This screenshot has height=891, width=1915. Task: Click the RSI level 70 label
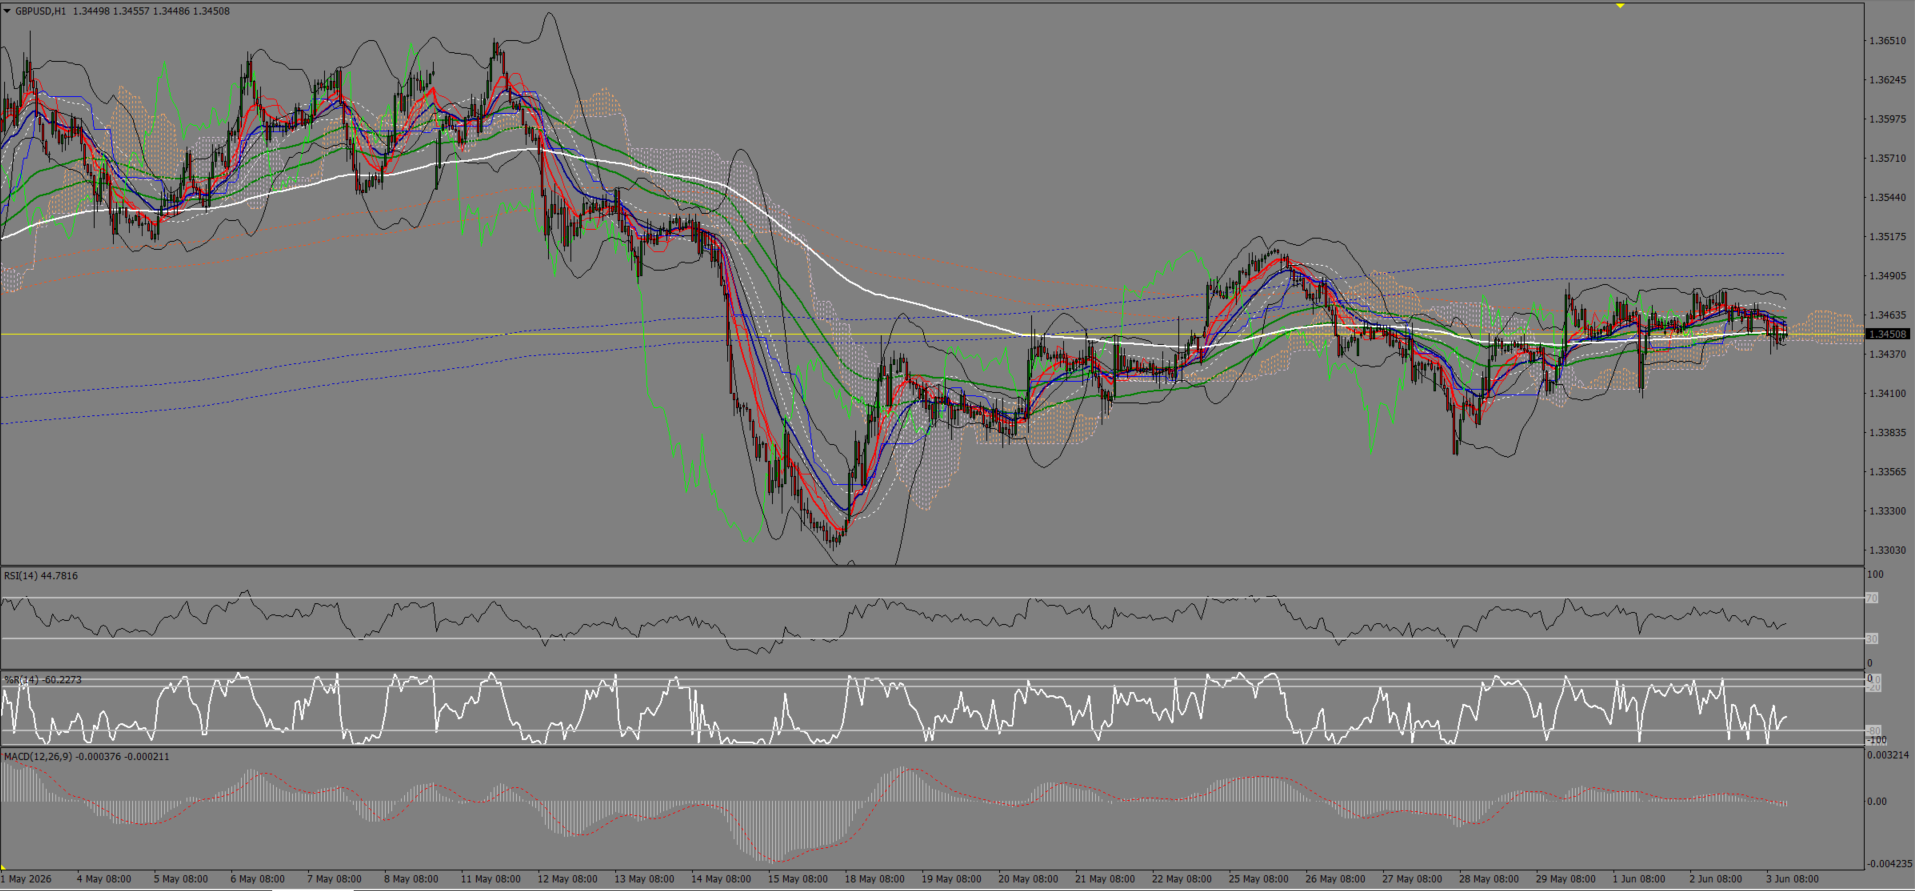[x=1872, y=598]
